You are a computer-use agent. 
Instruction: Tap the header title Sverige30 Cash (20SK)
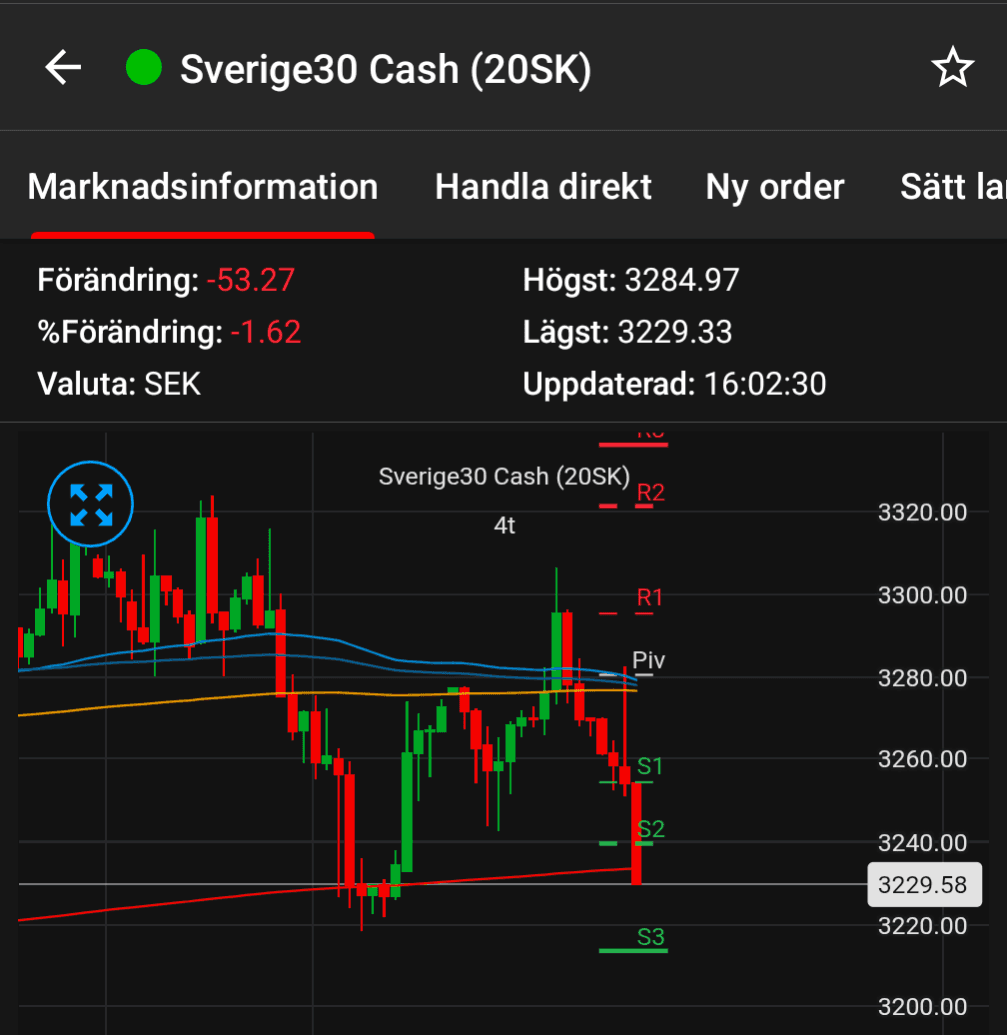click(x=385, y=69)
